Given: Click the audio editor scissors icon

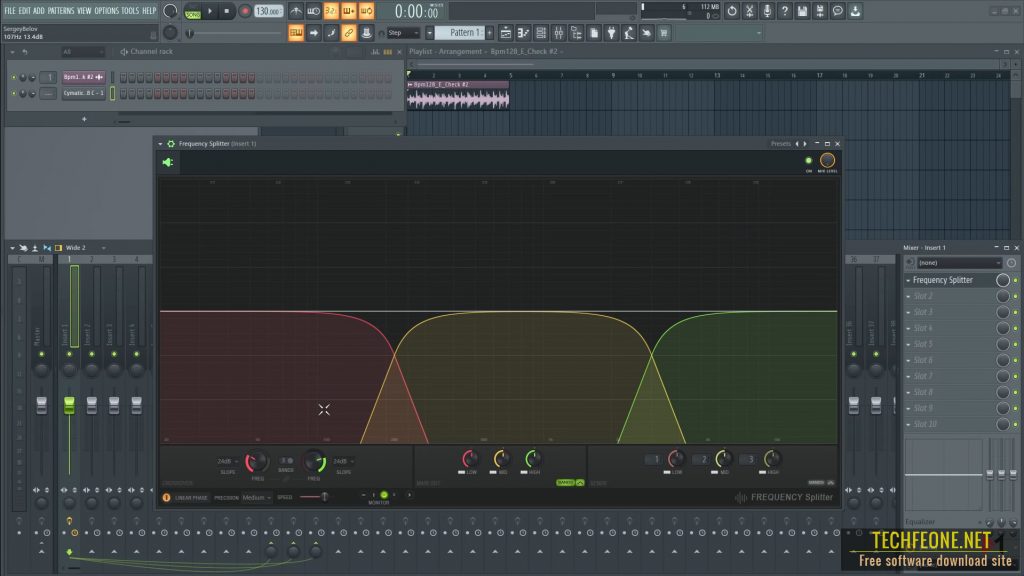Looking at the screenshot, I should (x=750, y=11).
